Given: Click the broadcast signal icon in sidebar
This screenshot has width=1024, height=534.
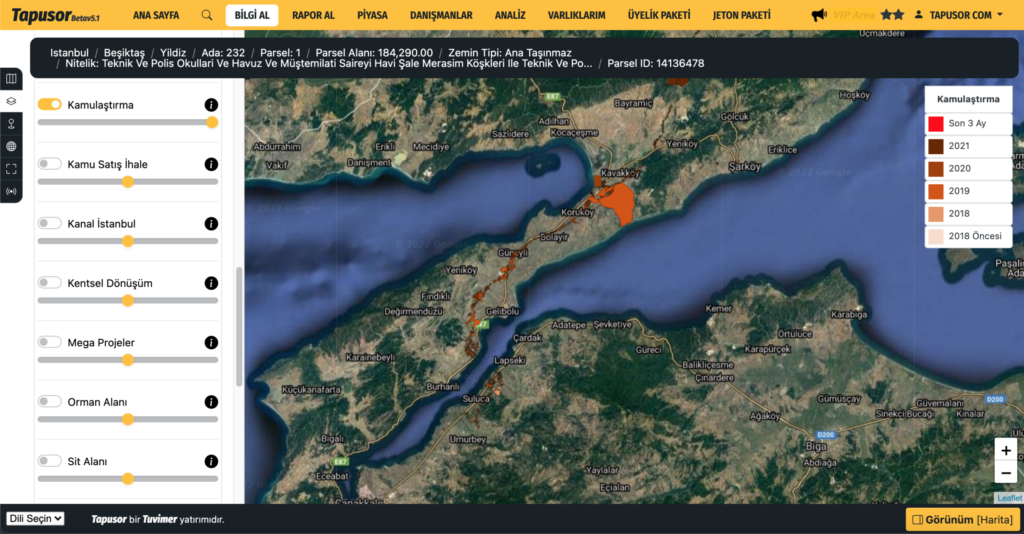Looking at the screenshot, I should pos(11,191).
